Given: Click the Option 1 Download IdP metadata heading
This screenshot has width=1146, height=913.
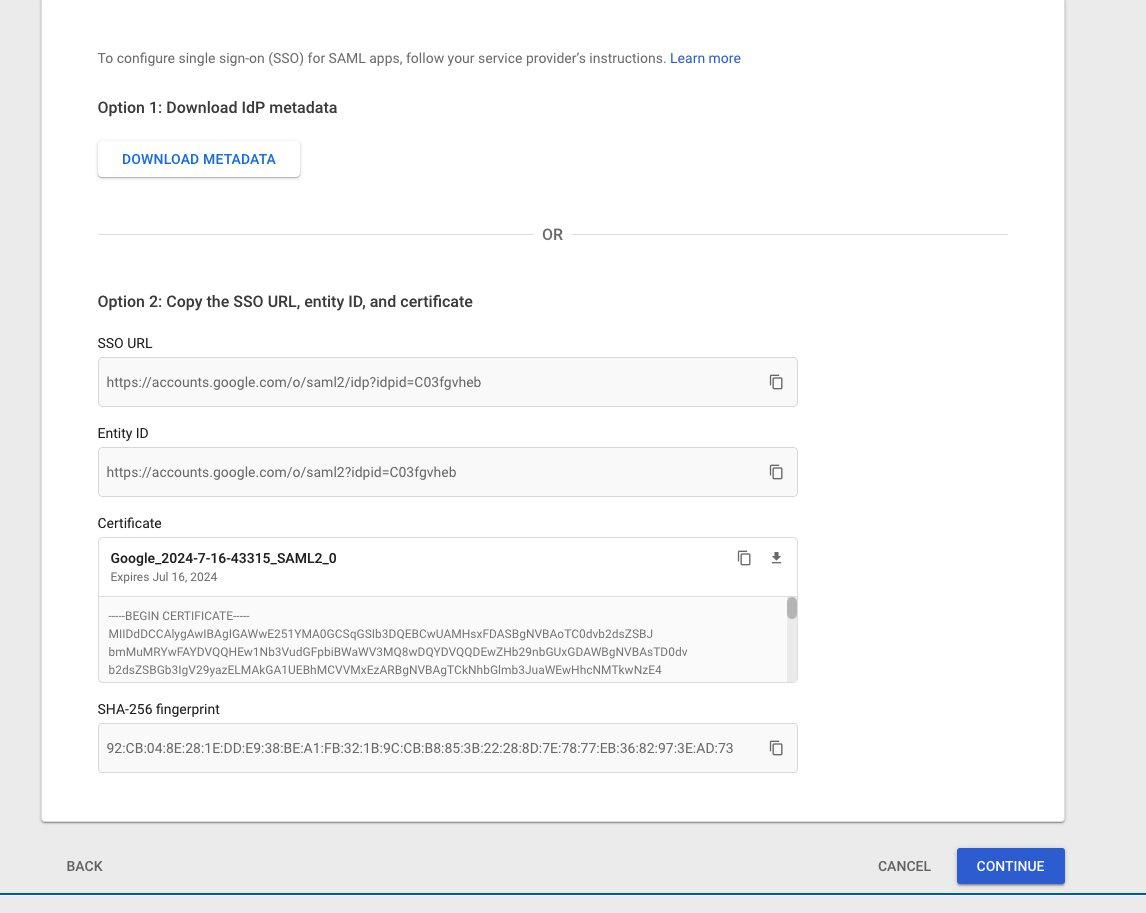Looking at the screenshot, I should pyautogui.click(x=217, y=108).
